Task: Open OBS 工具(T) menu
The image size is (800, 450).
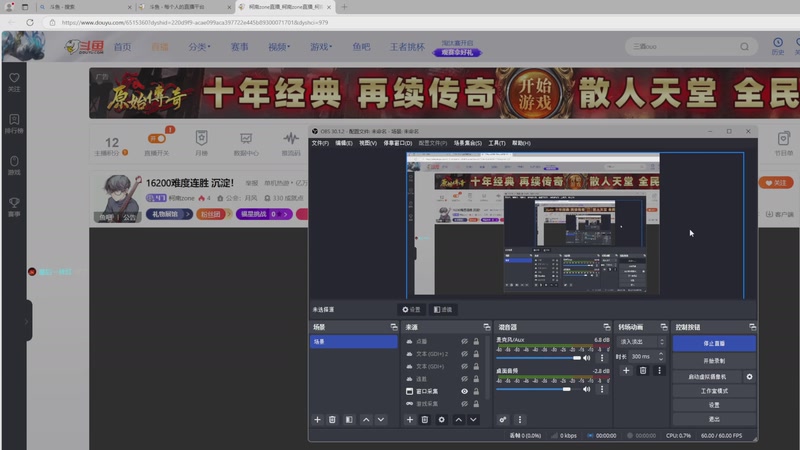Action: (x=497, y=143)
